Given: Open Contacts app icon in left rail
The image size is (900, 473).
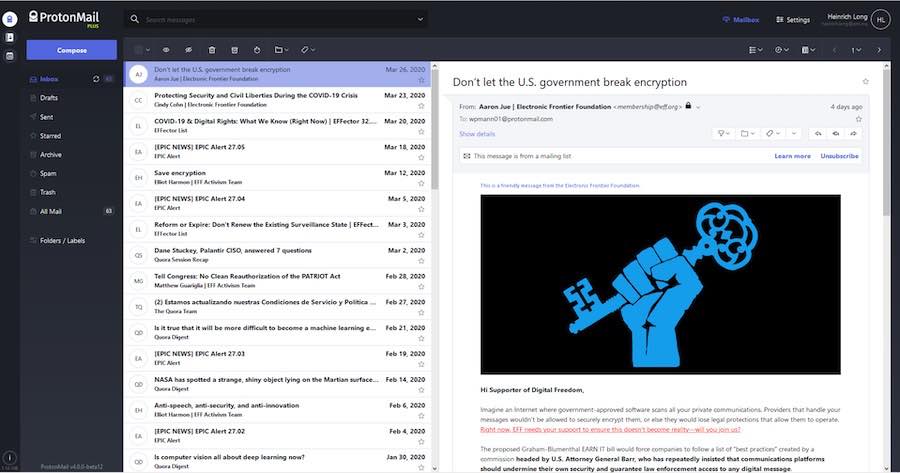Looking at the screenshot, I should pos(9,37).
